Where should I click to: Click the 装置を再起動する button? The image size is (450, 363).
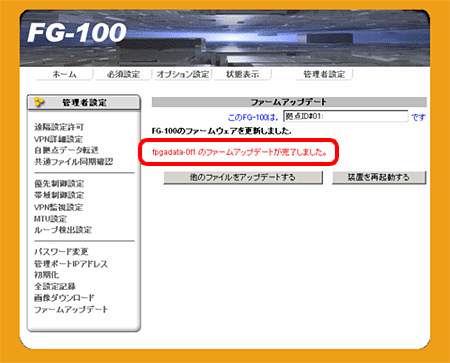click(379, 177)
